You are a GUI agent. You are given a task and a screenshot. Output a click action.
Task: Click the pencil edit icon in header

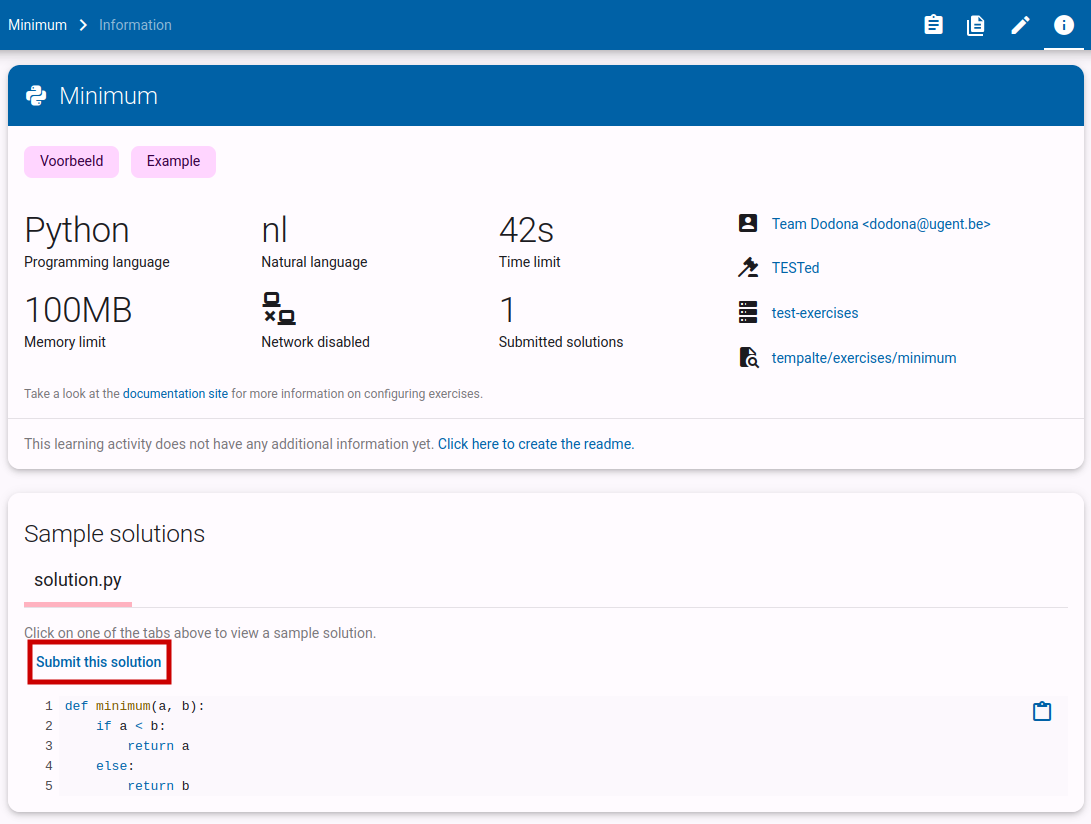[1020, 25]
